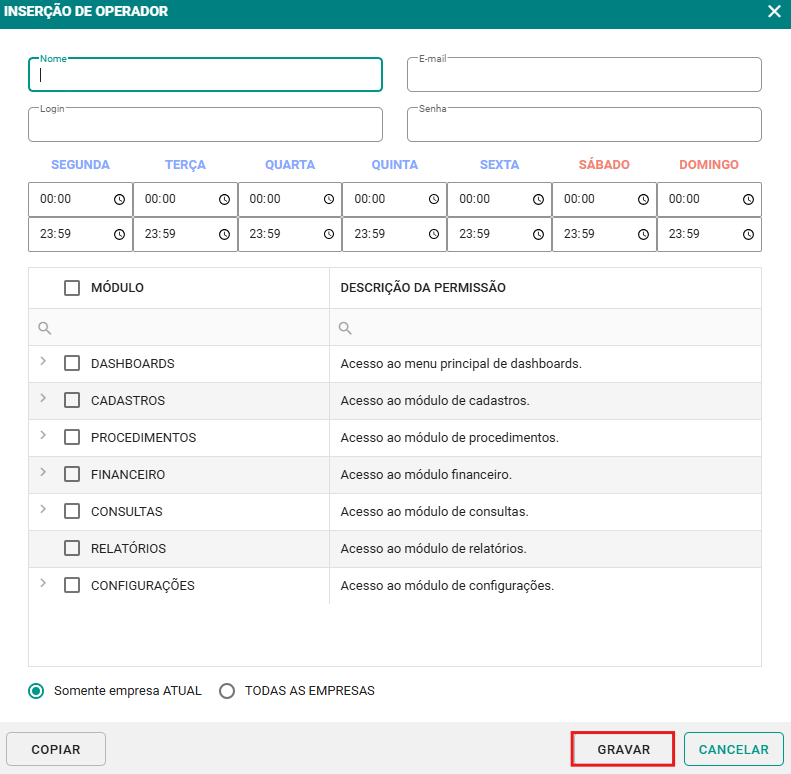Click the E-mail input field

point(584,76)
